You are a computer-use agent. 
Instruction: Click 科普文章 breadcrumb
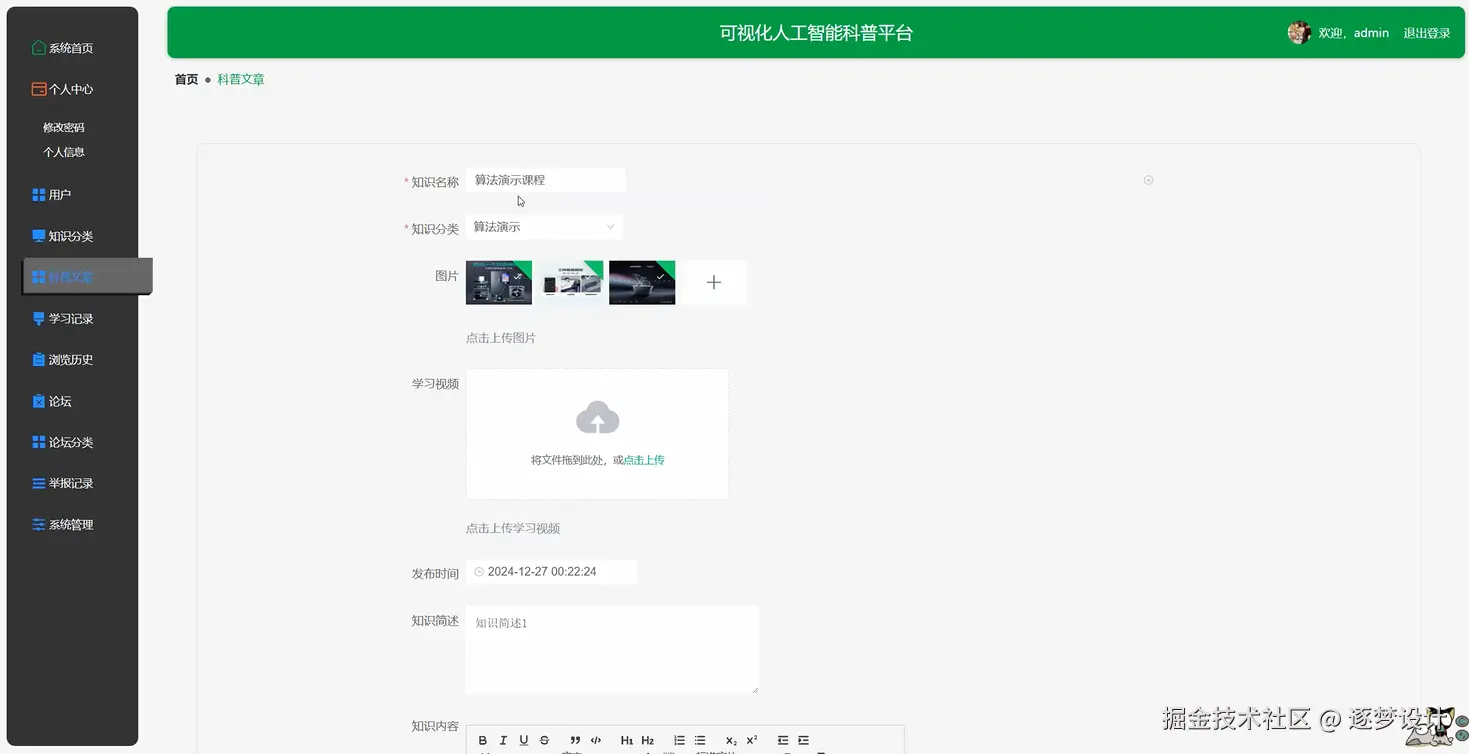point(241,79)
